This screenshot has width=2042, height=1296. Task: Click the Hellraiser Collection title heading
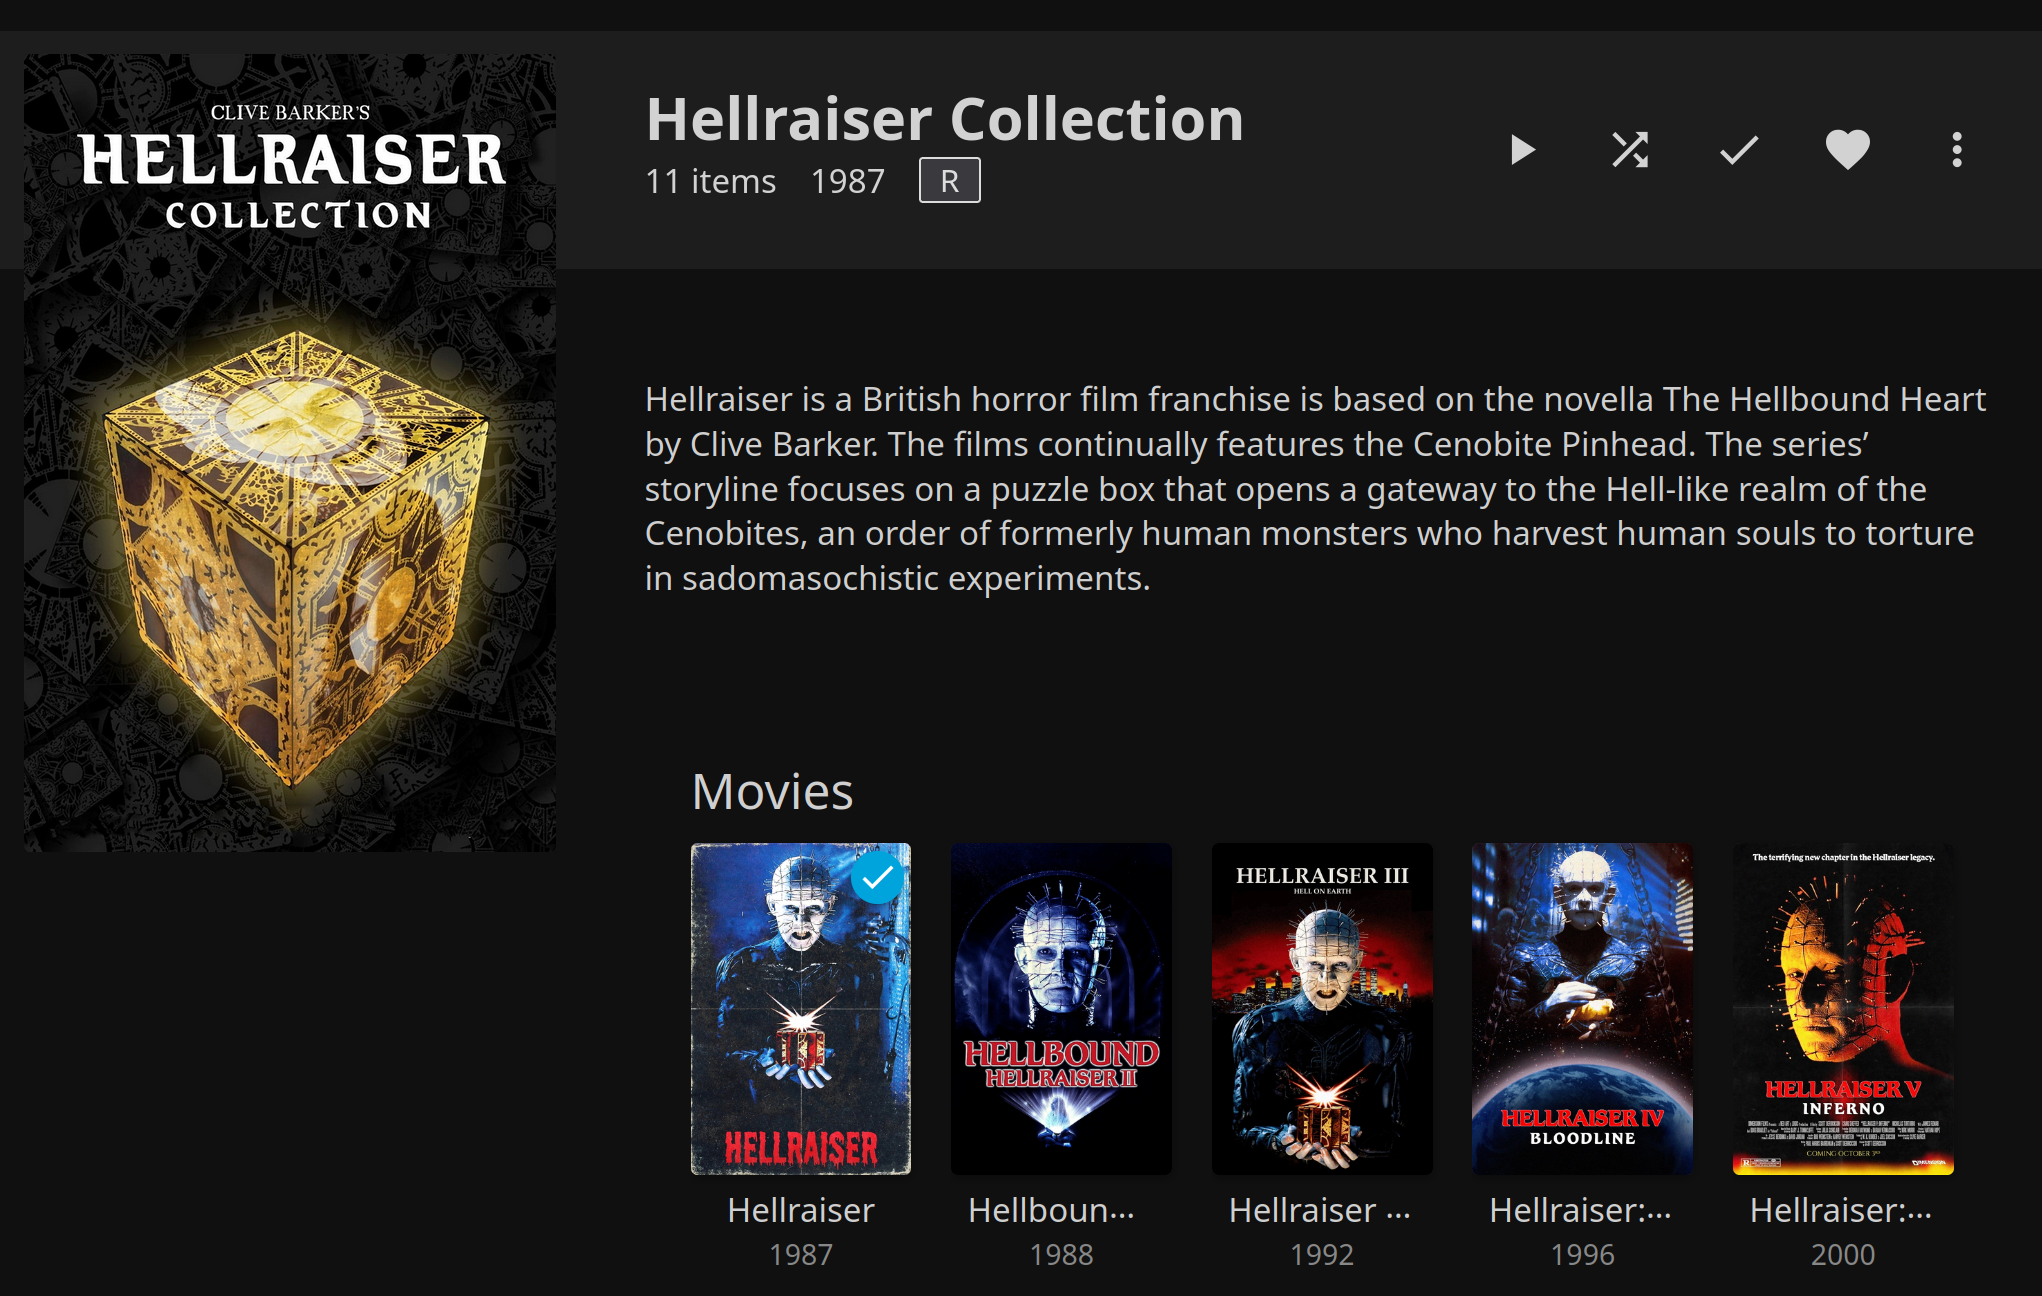pyautogui.click(x=945, y=119)
